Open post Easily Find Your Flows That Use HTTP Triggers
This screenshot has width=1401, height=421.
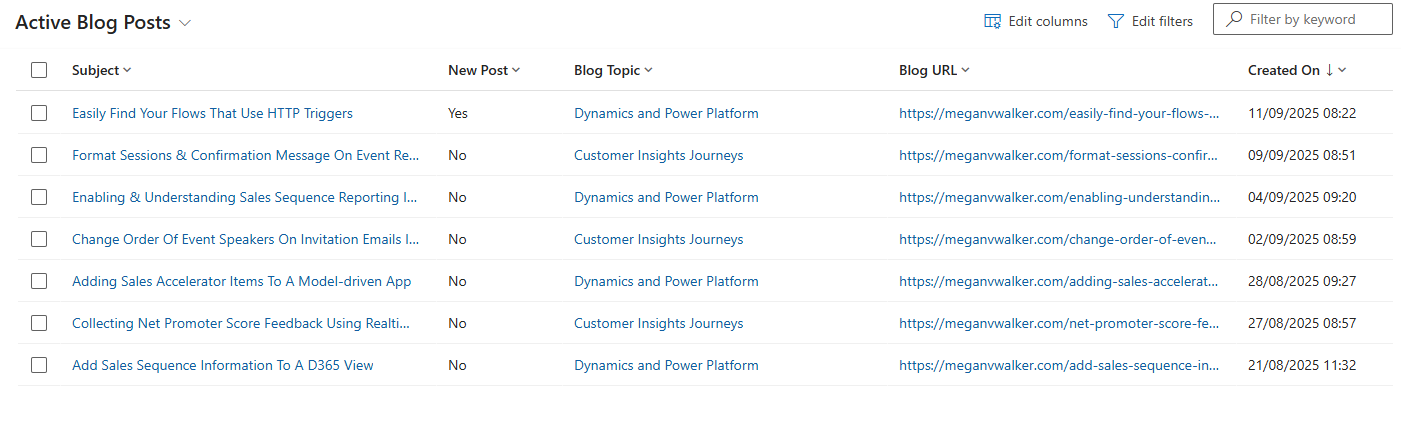(x=212, y=113)
